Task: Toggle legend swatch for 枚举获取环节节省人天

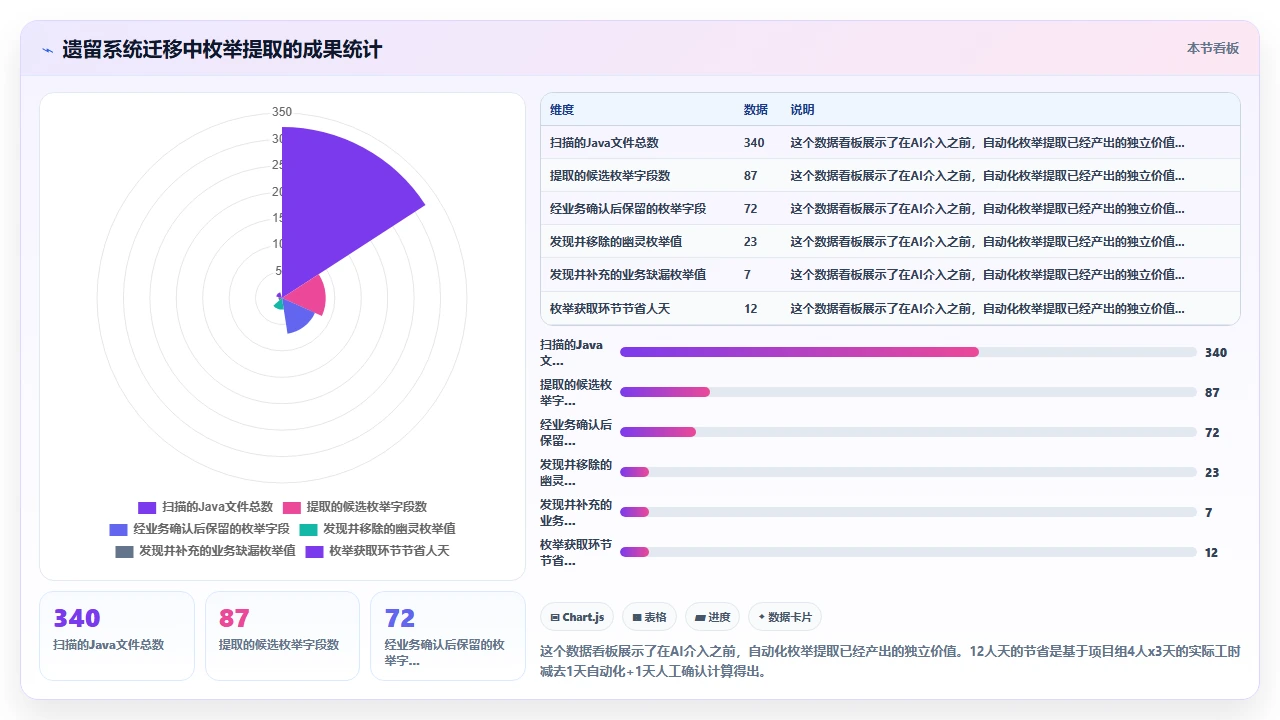Action: [315, 551]
